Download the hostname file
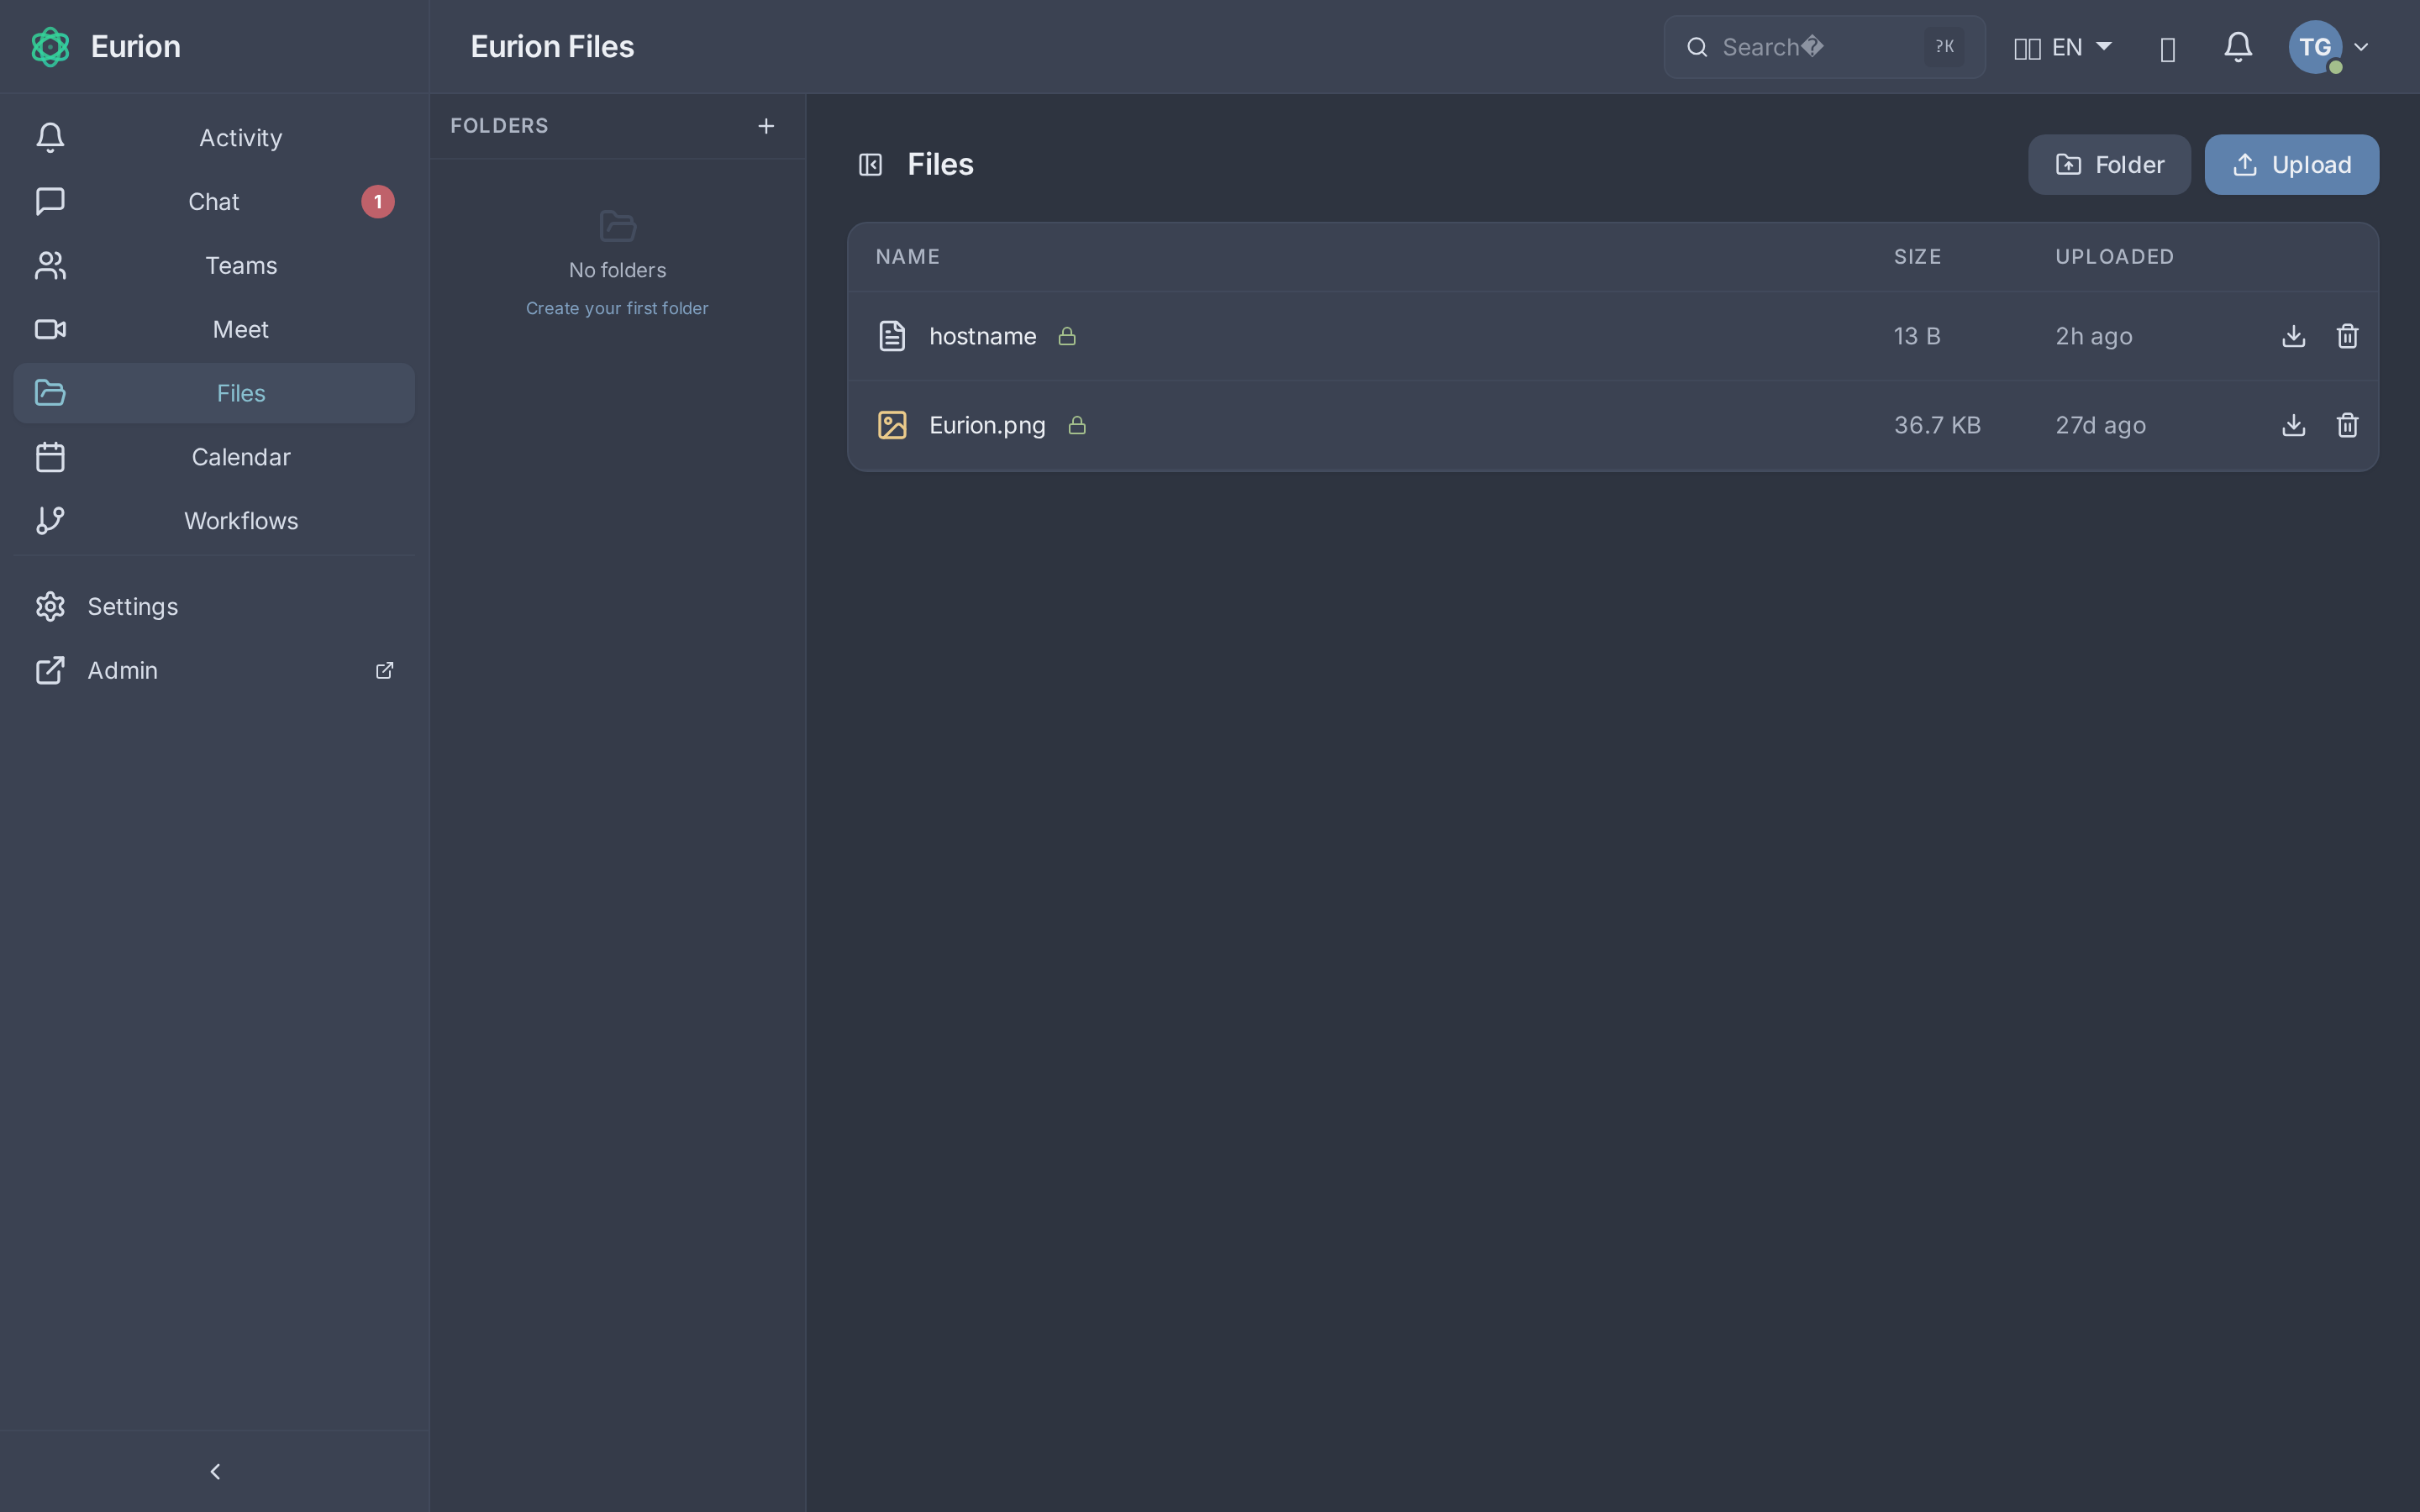The height and width of the screenshot is (1512, 2420). click(2294, 336)
